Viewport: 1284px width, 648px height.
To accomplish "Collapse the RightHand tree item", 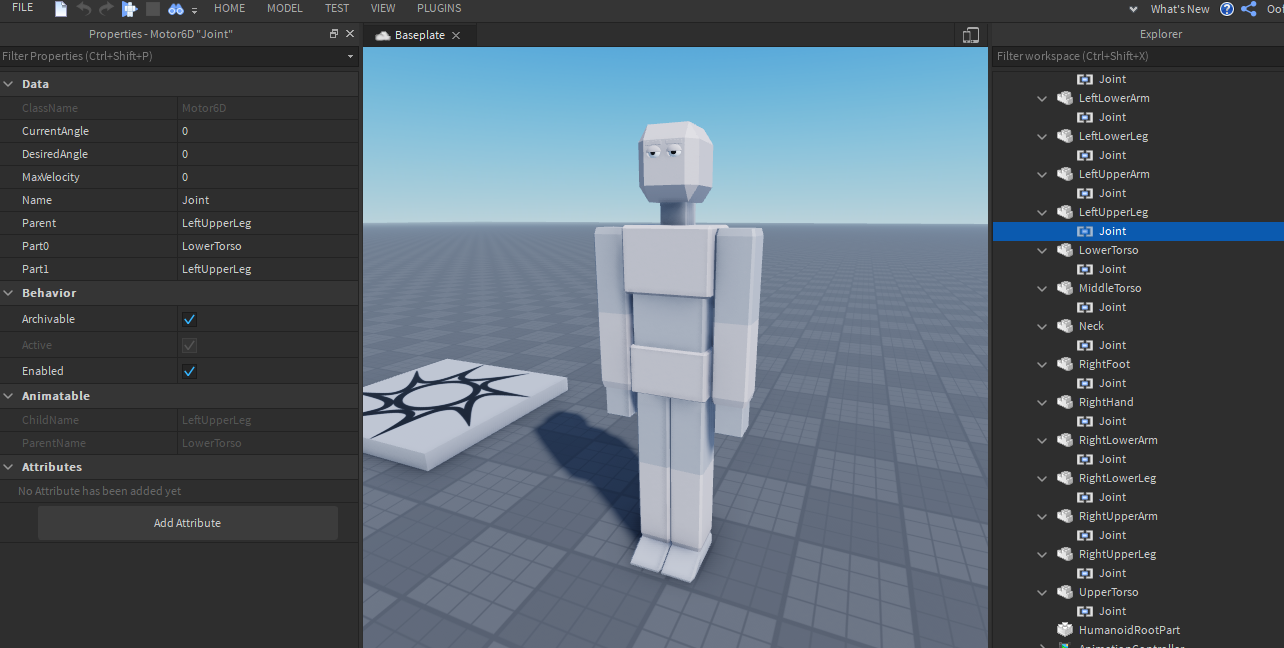I will 1042,402.
